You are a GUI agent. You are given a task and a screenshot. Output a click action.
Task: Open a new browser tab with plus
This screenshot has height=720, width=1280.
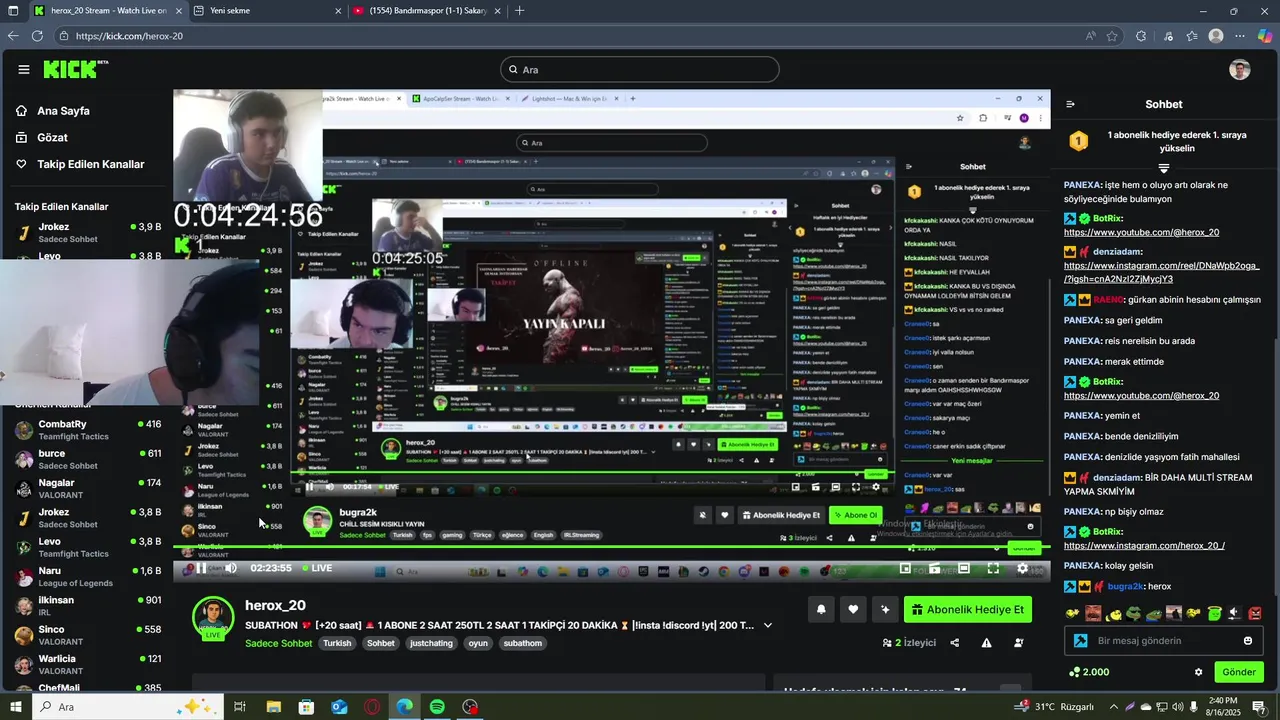tap(519, 11)
